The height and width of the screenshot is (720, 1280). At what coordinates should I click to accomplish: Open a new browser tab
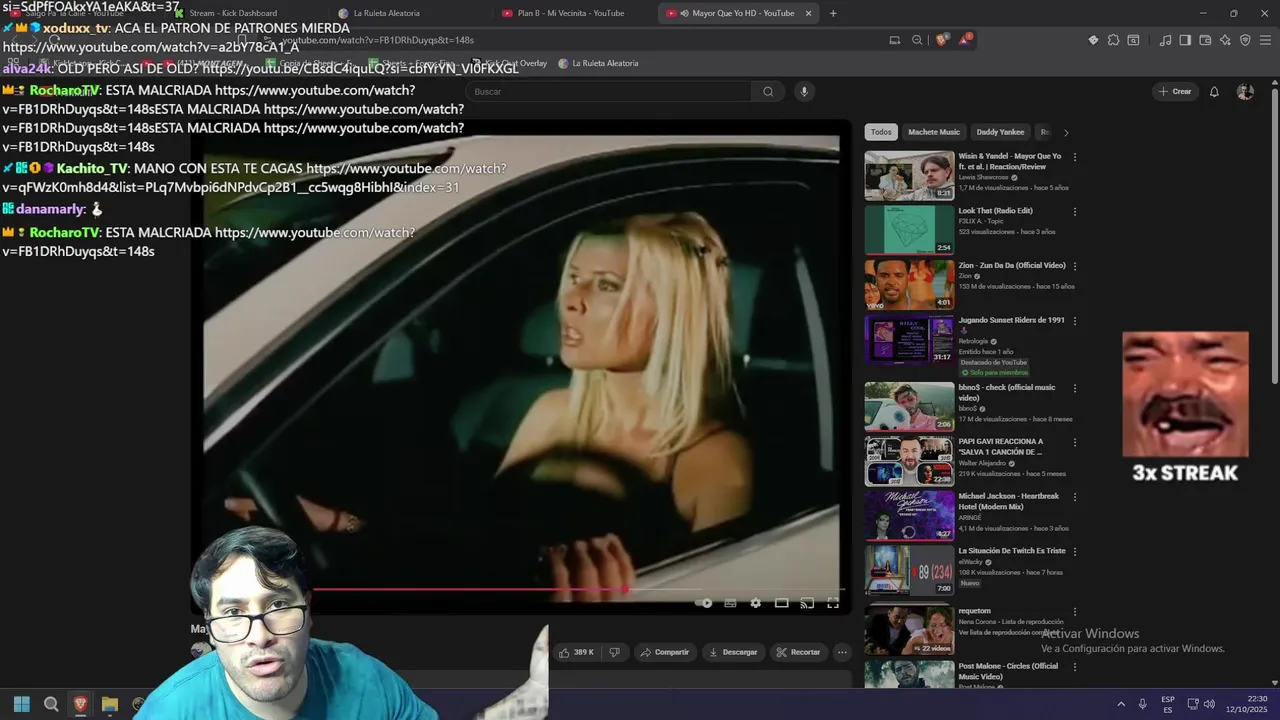[x=833, y=13]
